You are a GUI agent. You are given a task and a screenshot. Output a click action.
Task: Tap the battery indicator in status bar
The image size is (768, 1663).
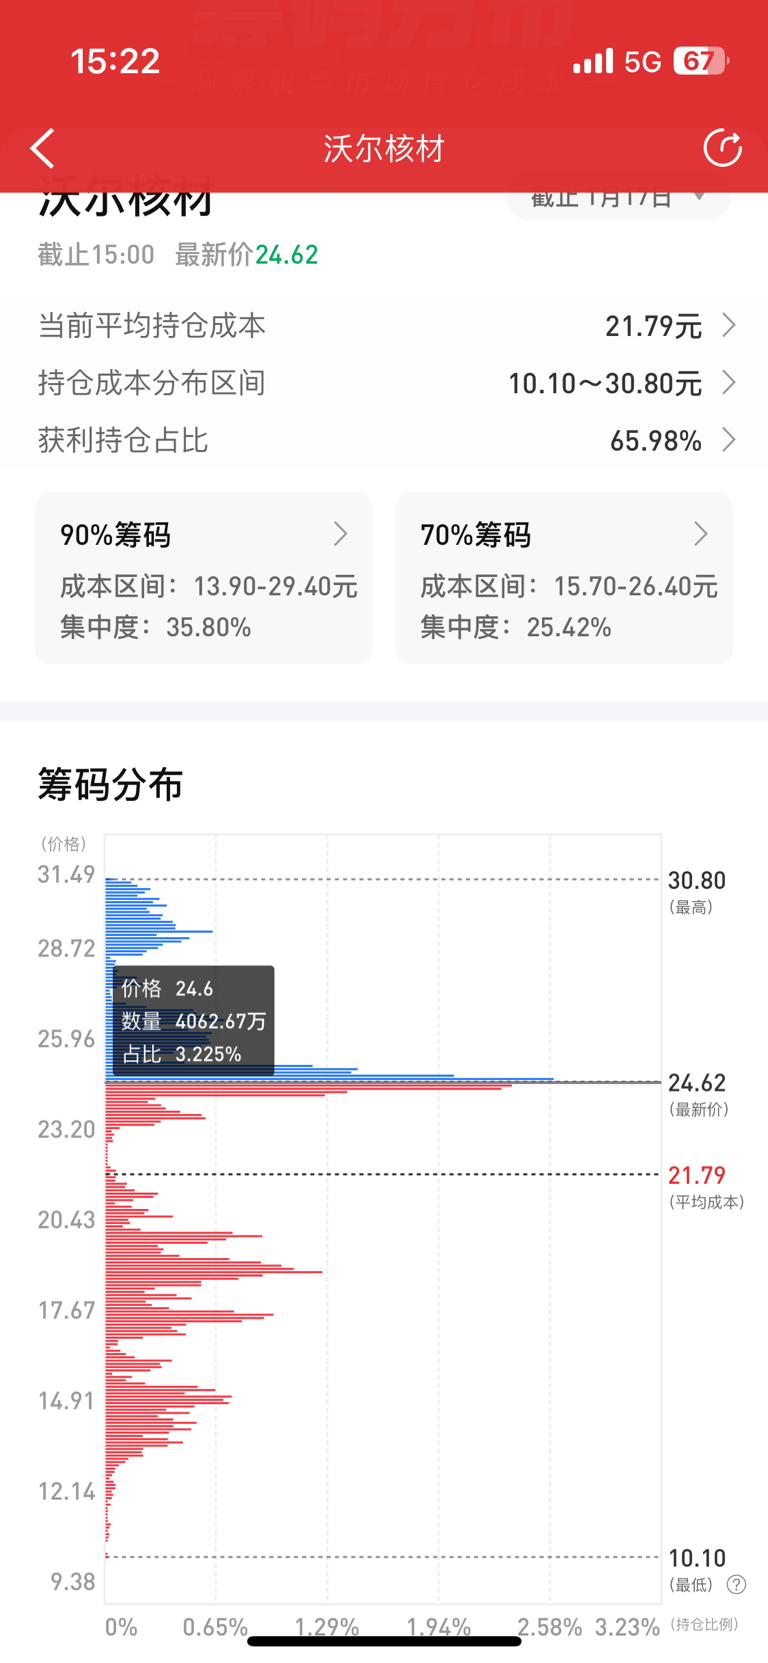click(x=700, y=61)
